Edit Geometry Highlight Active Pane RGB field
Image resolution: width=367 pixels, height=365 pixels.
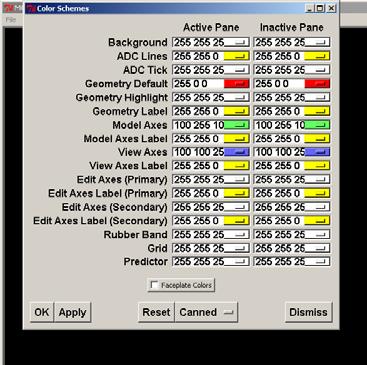198,98
